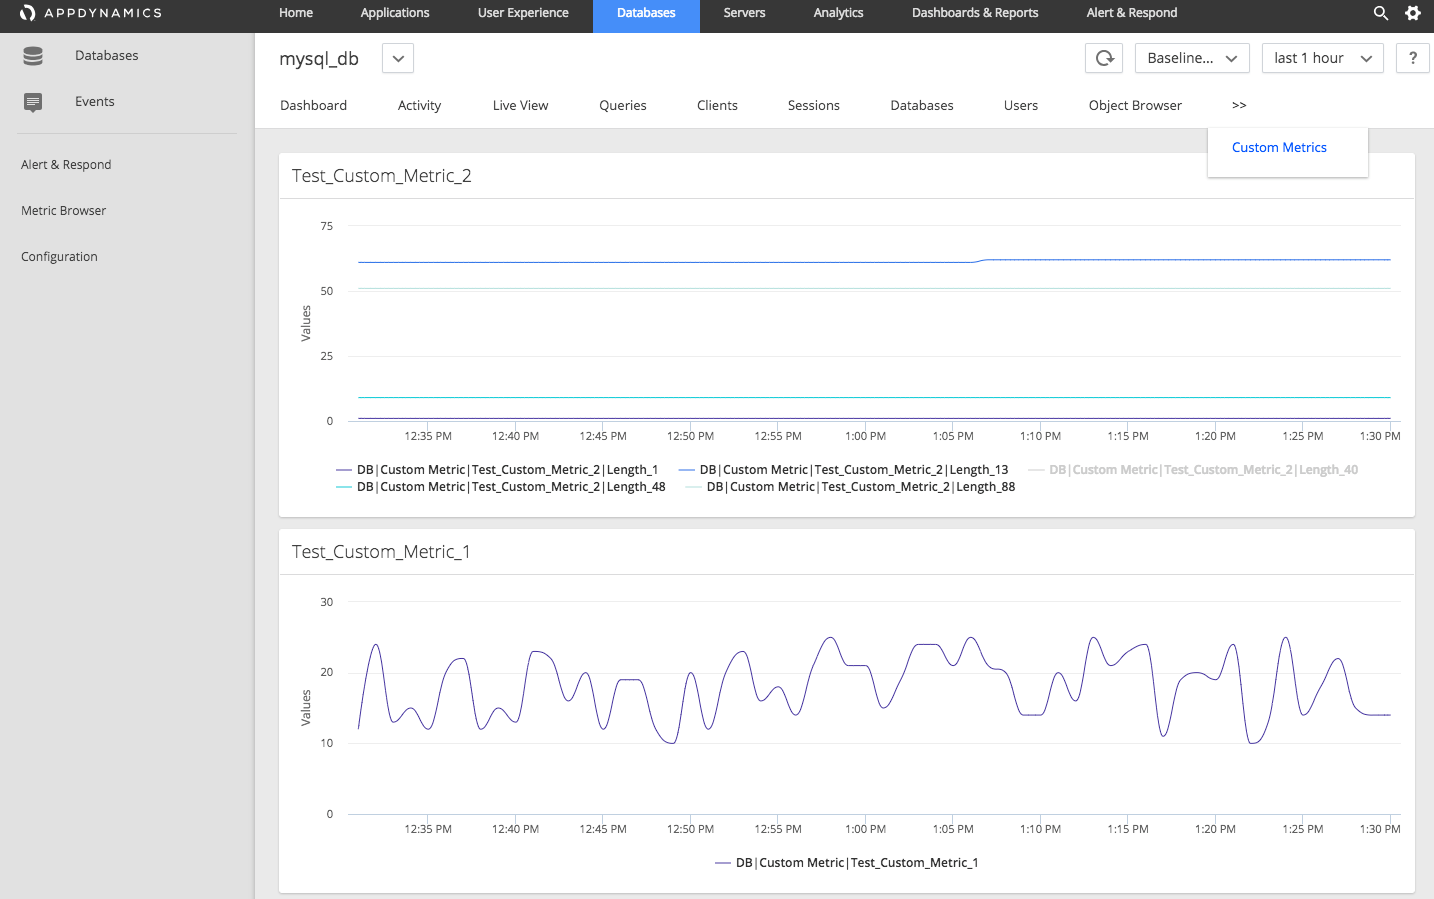Open the Baseline dropdown
The width and height of the screenshot is (1434, 899).
pyautogui.click(x=1192, y=58)
